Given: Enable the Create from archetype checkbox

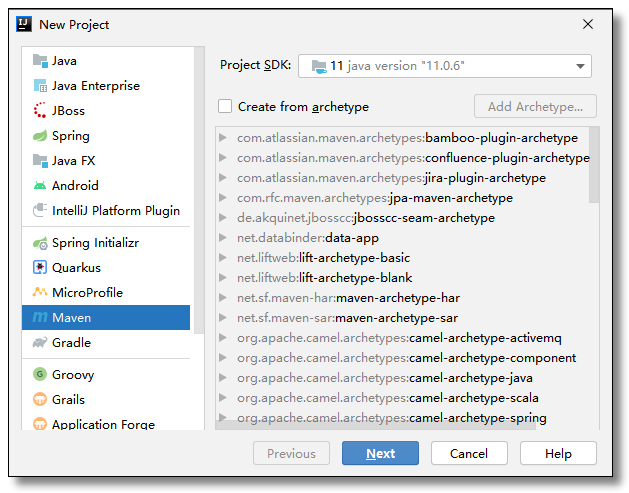Looking at the screenshot, I should [x=225, y=107].
